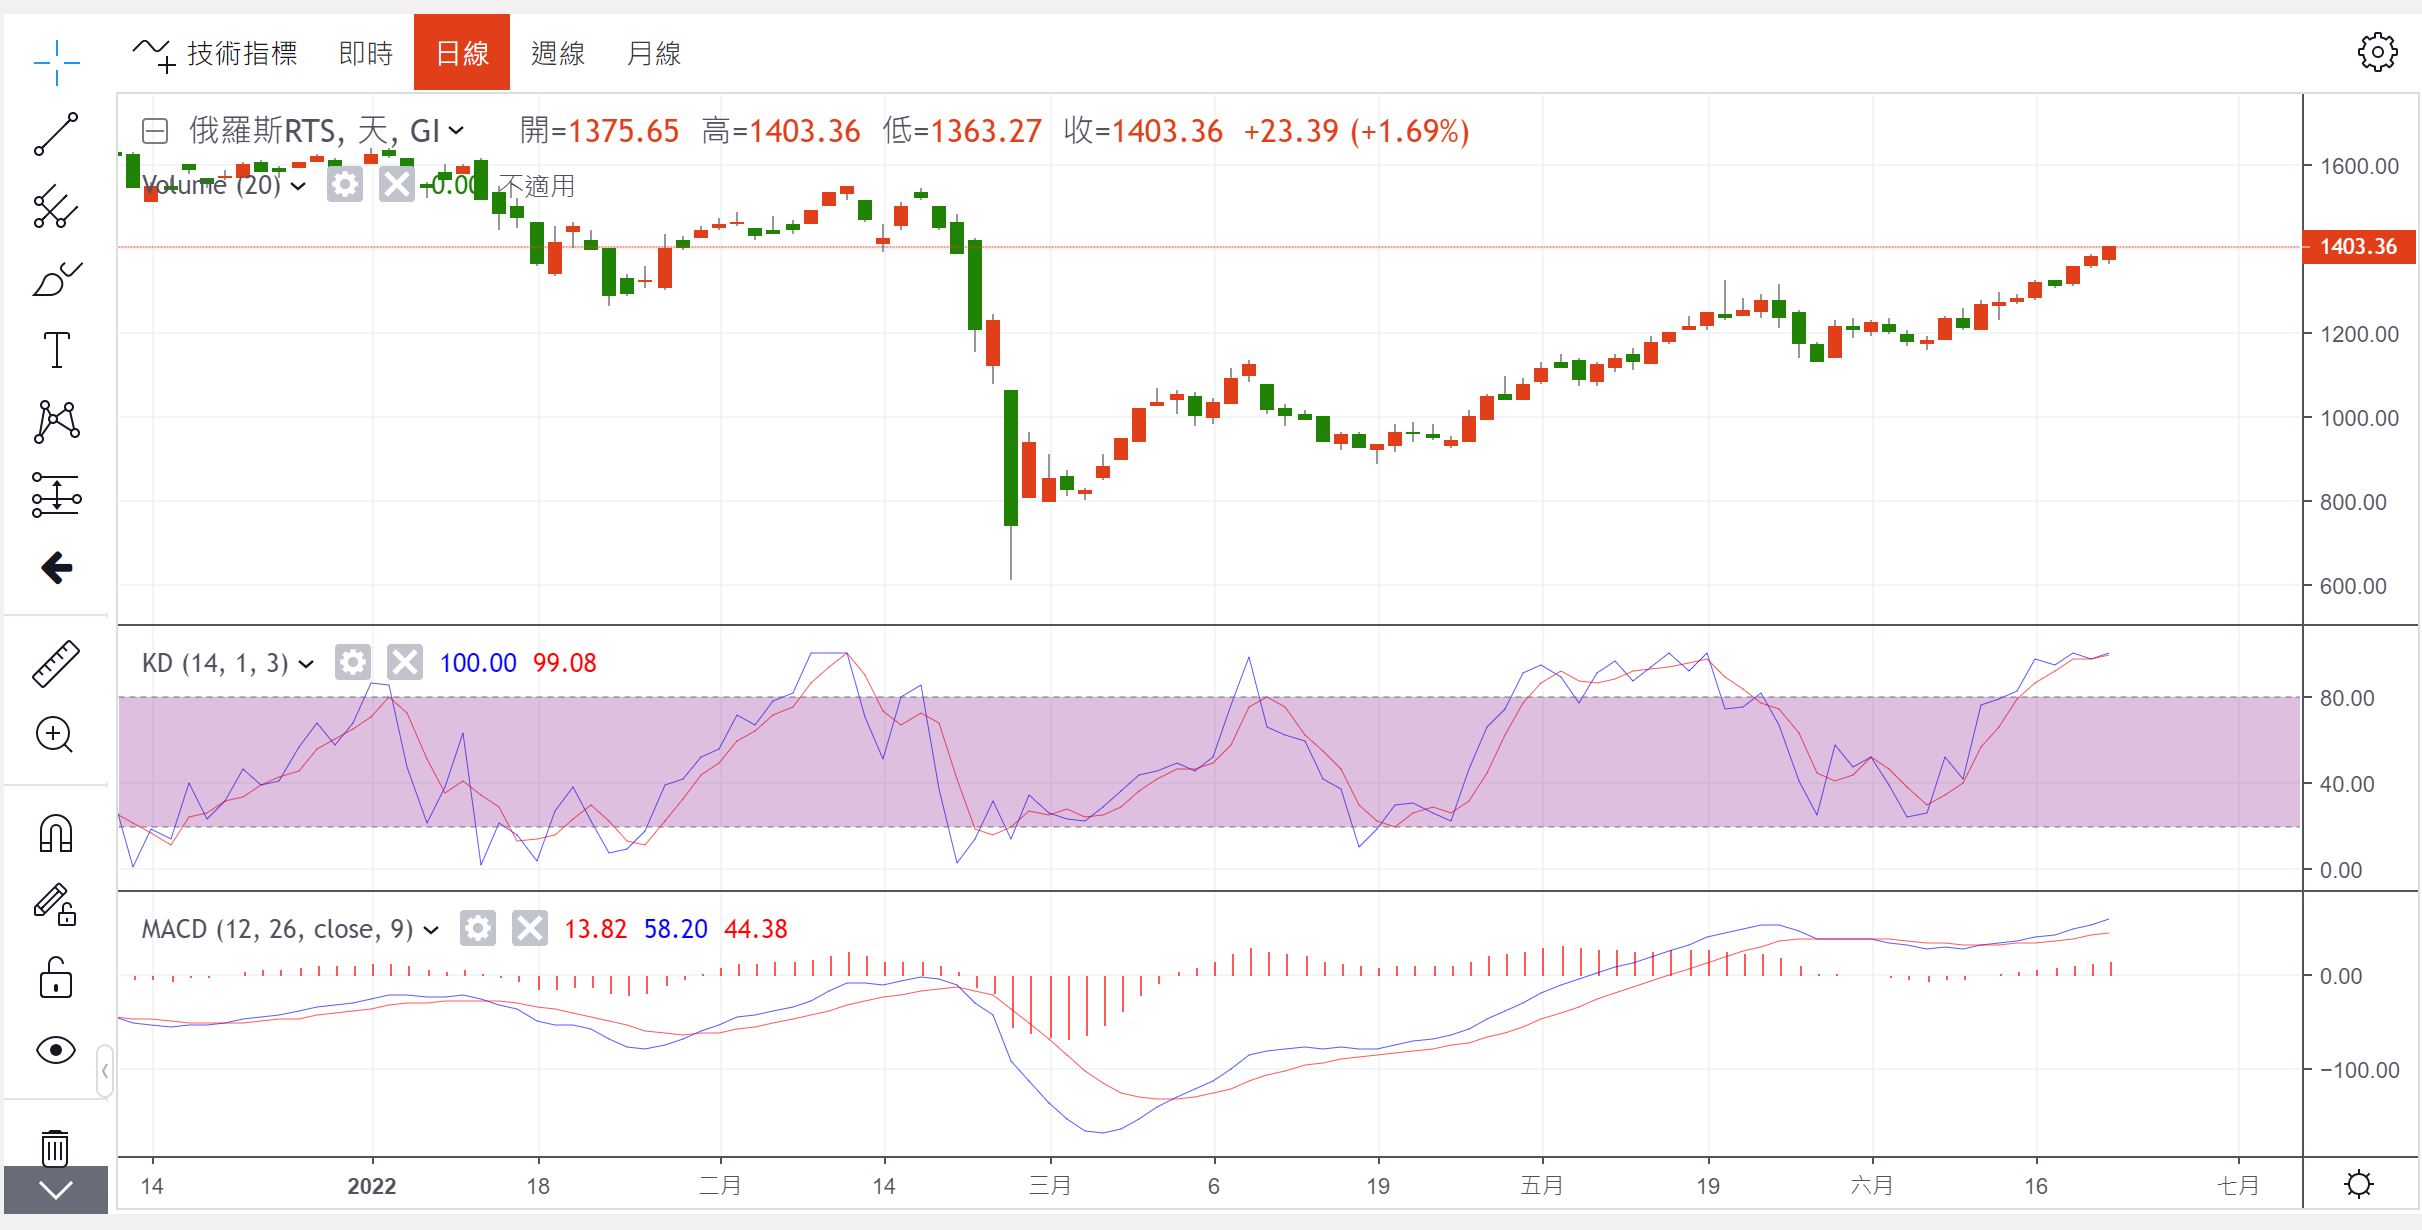The height and width of the screenshot is (1230, 2422).
Task: Select the XABCD pattern tool
Action: tap(56, 422)
